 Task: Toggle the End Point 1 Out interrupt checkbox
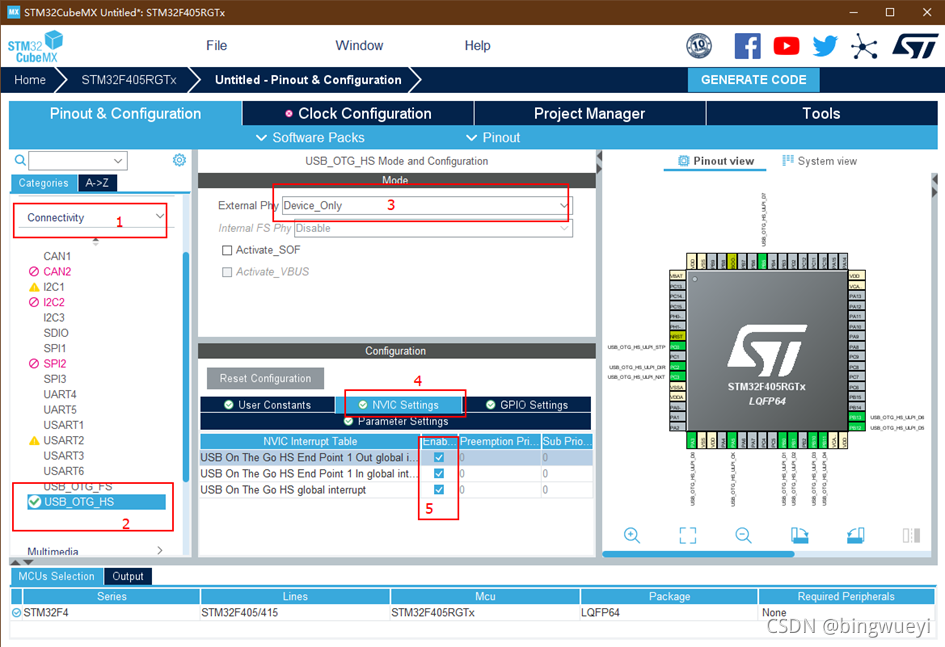[439, 457]
